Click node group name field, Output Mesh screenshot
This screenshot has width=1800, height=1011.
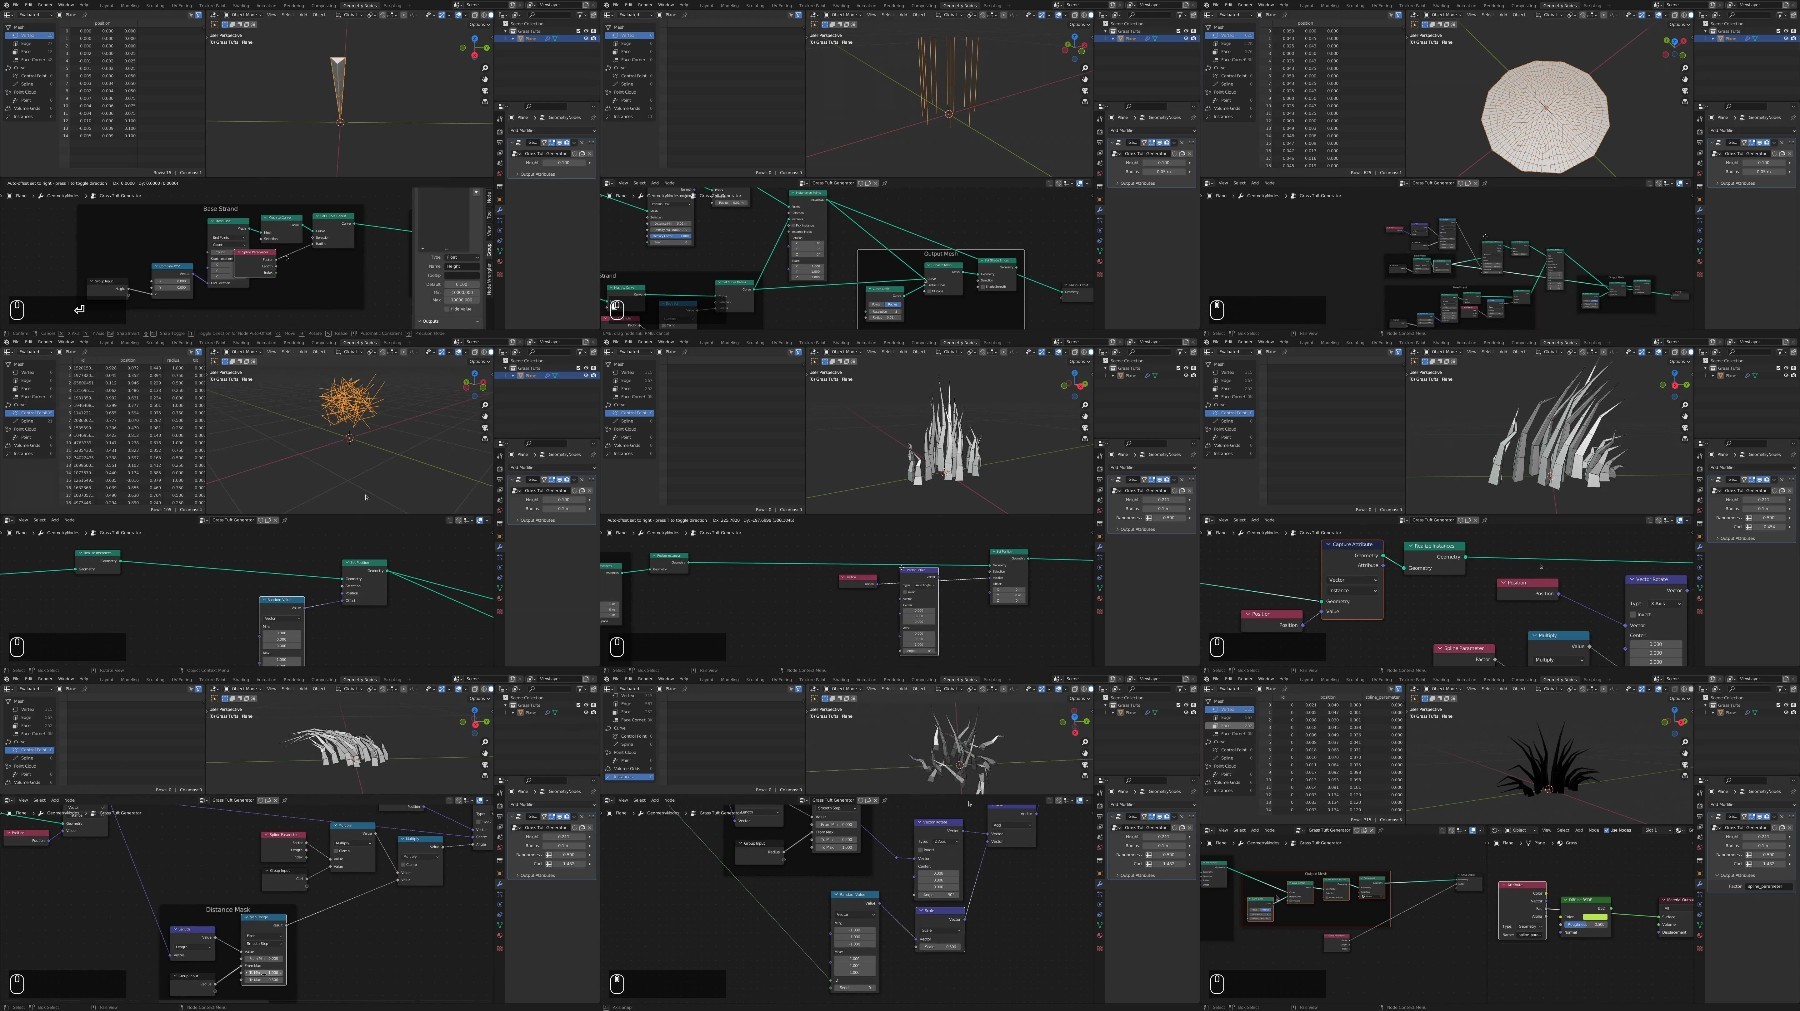[835, 183]
